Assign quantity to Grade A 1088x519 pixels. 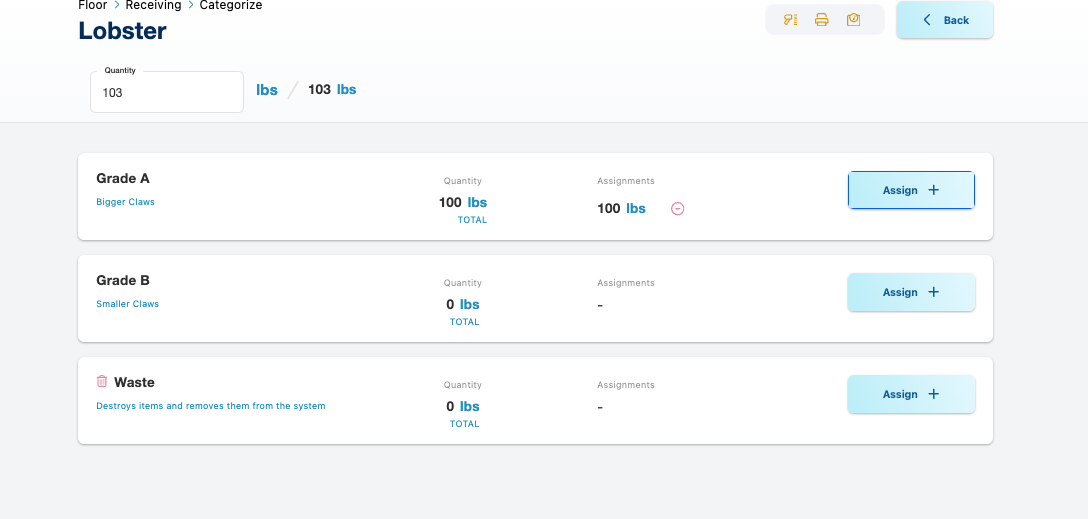tap(911, 190)
